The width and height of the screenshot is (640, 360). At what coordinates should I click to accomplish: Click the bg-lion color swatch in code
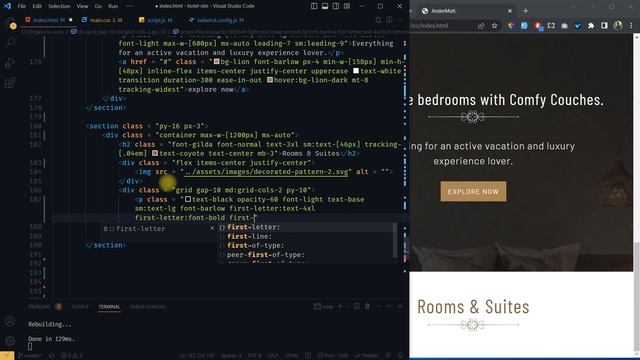click(x=216, y=62)
